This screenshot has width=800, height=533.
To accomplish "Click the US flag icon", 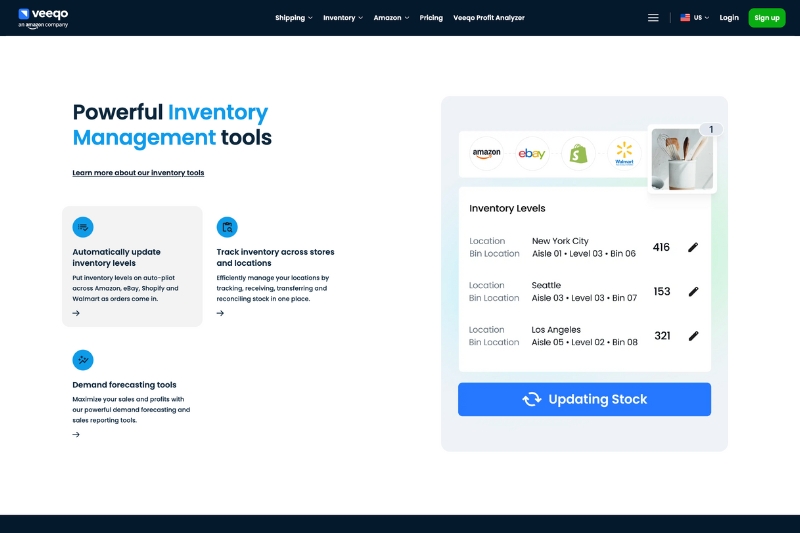I will [685, 17].
